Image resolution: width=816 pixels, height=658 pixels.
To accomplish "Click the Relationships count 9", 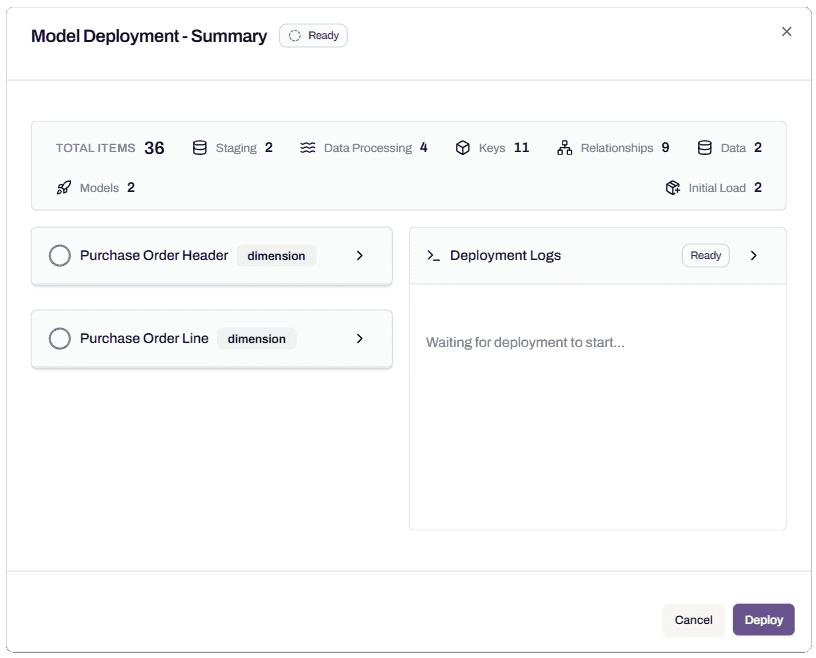I will [x=665, y=147].
